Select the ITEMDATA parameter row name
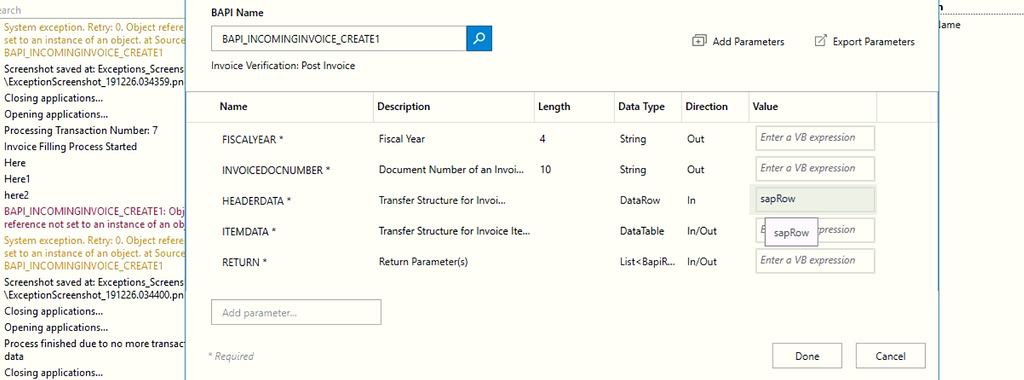Image resolution: width=1024 pixels, height=380 pixels. [x=249, y=231]
